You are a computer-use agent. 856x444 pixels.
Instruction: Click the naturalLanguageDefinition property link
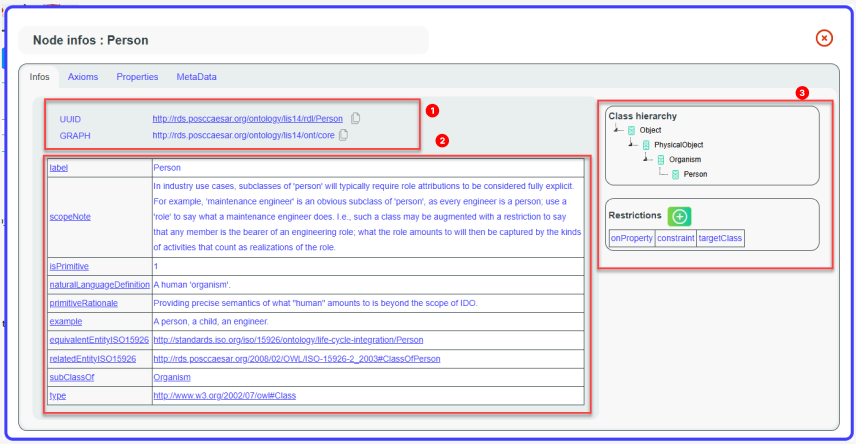(x=99, y=285)
